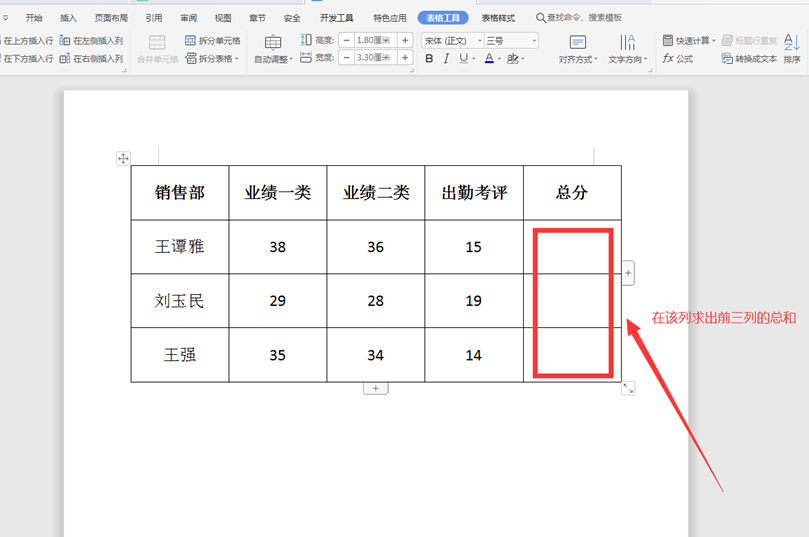
Task: Open the Auto Adjust dropdown
Action: [273, 50]
